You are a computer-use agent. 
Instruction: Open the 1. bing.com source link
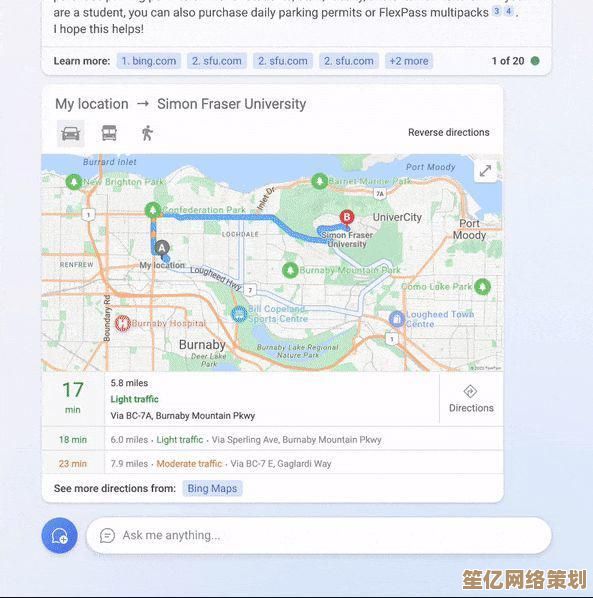tap(149, 61)
